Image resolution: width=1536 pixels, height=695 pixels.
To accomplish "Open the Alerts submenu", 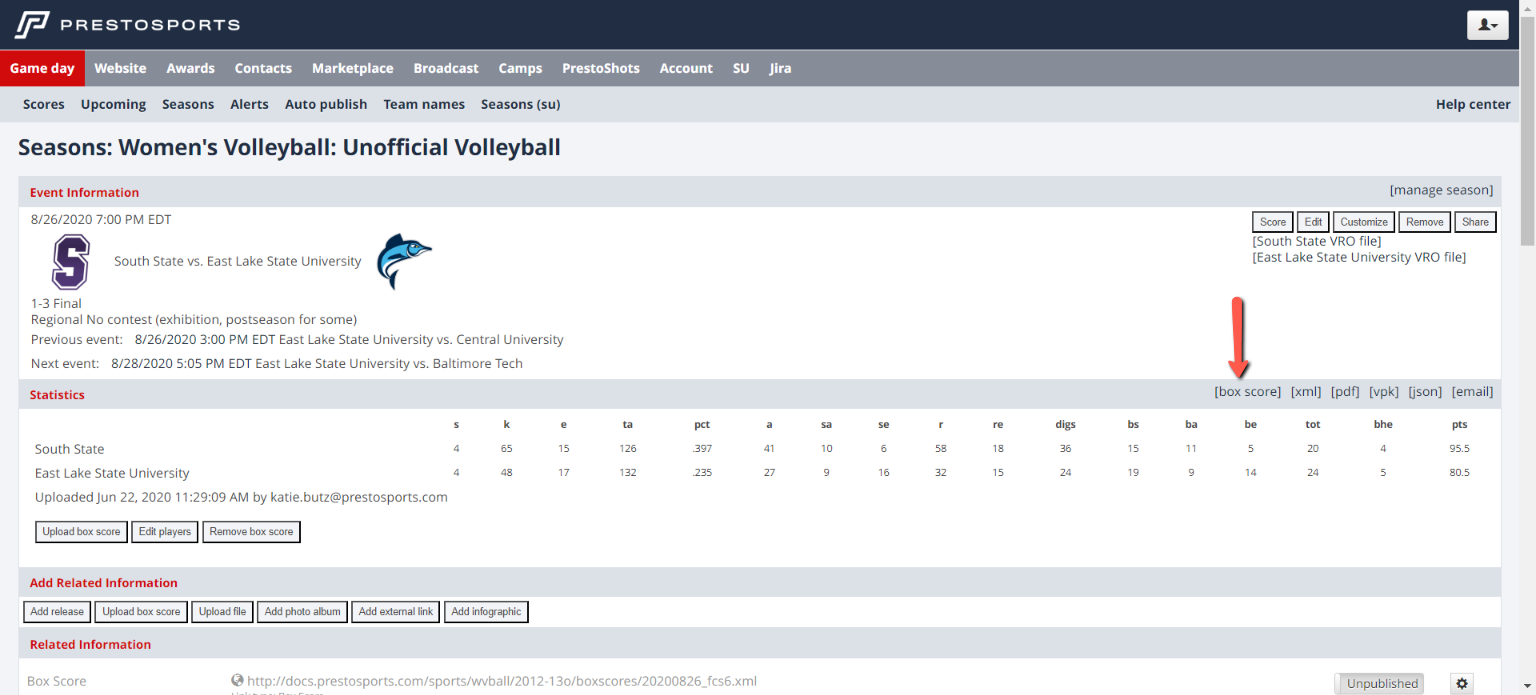I will pyautogui.click(x=249, y=104).
